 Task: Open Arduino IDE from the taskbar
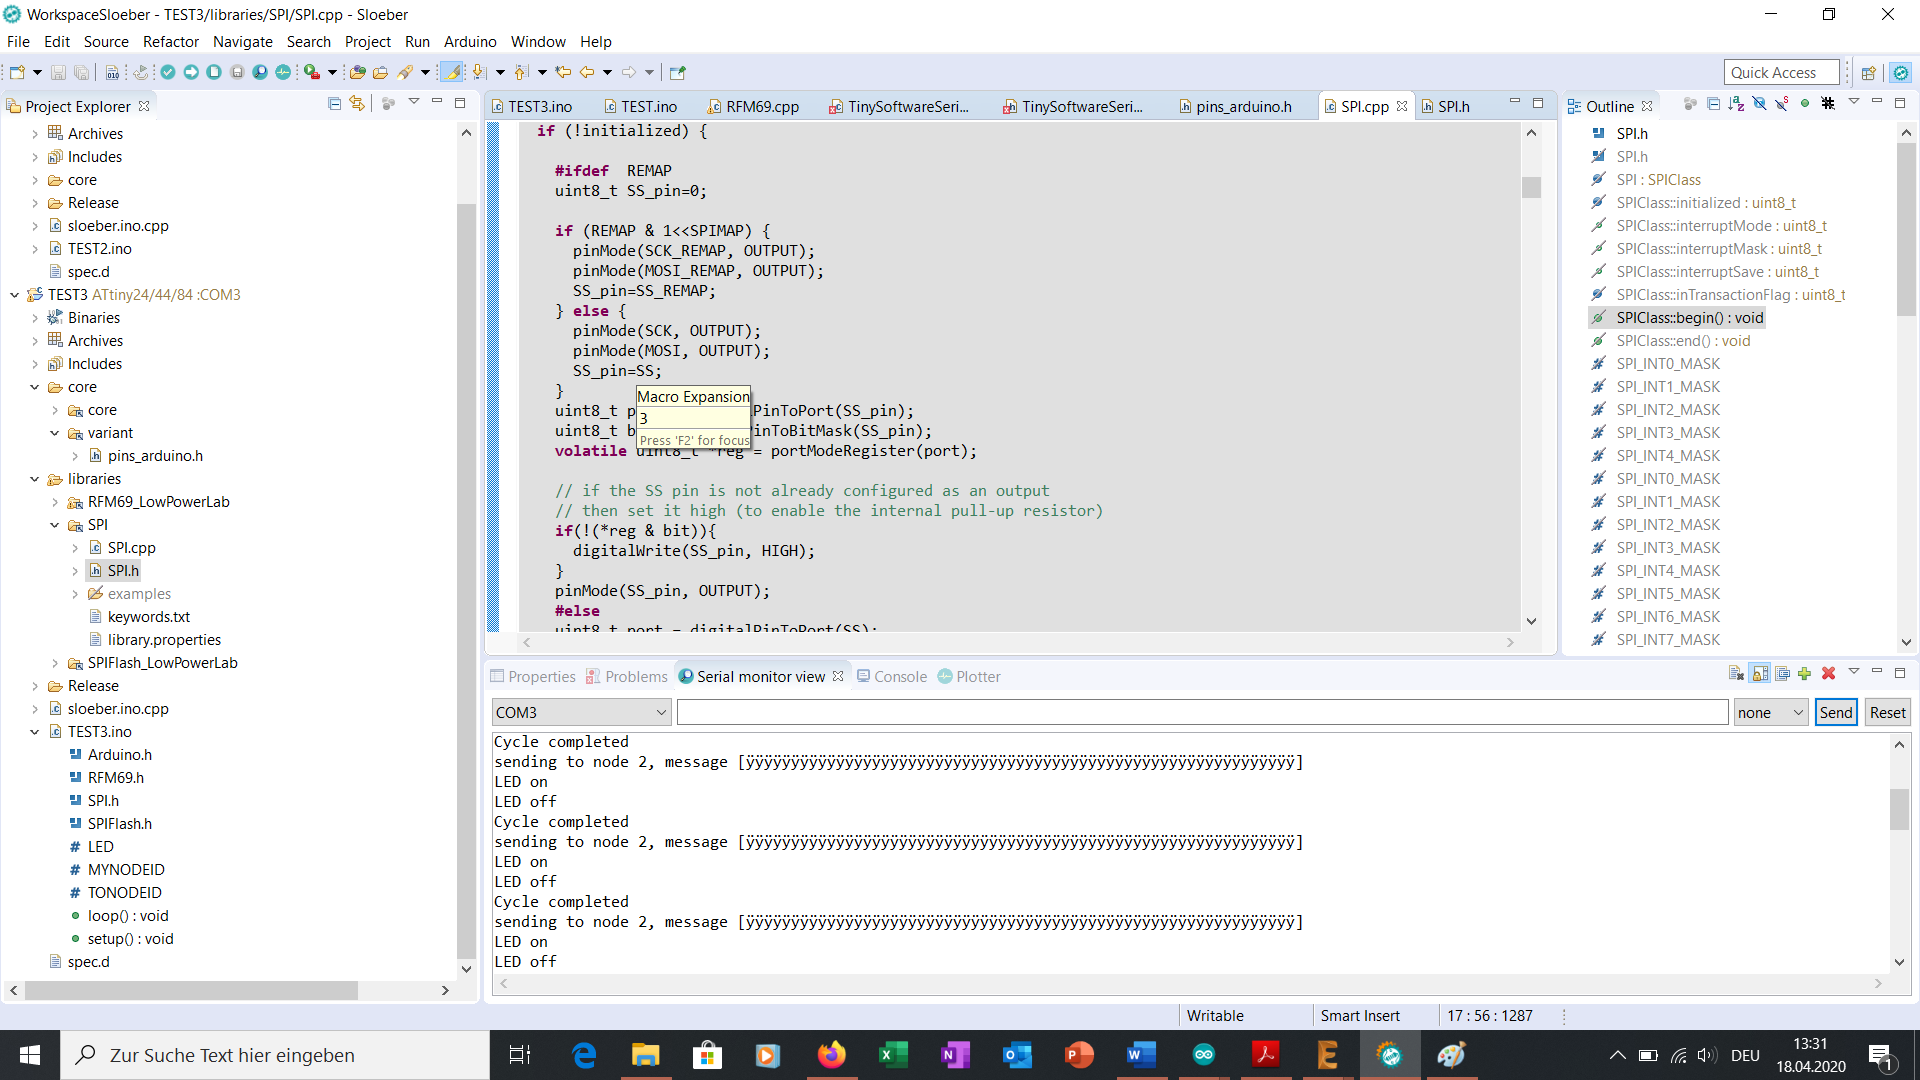pos(1203,1055)
